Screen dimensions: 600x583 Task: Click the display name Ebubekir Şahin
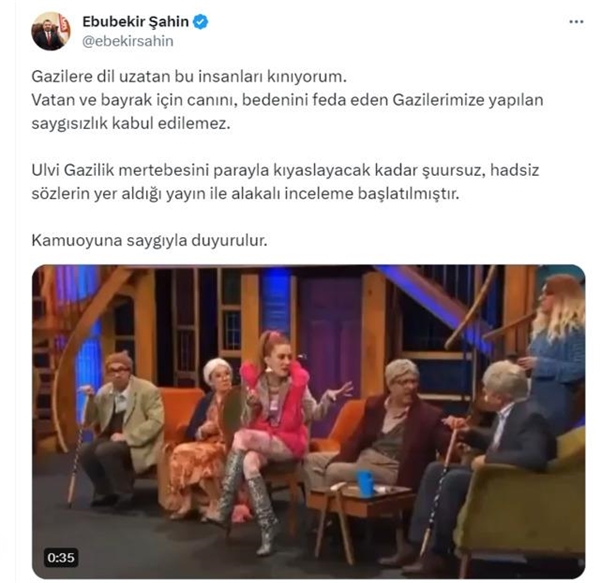click(135, 22)
